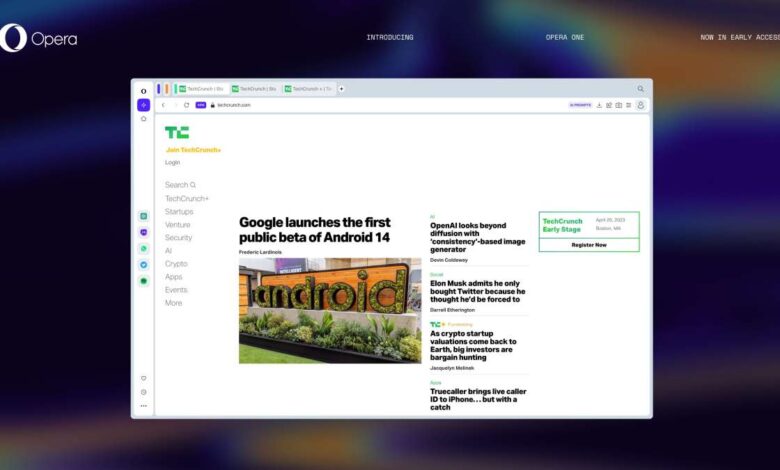Screen dimensions: 780x470
Task: Open the blue Twitter sidebar icon
Action: point(143,265)
